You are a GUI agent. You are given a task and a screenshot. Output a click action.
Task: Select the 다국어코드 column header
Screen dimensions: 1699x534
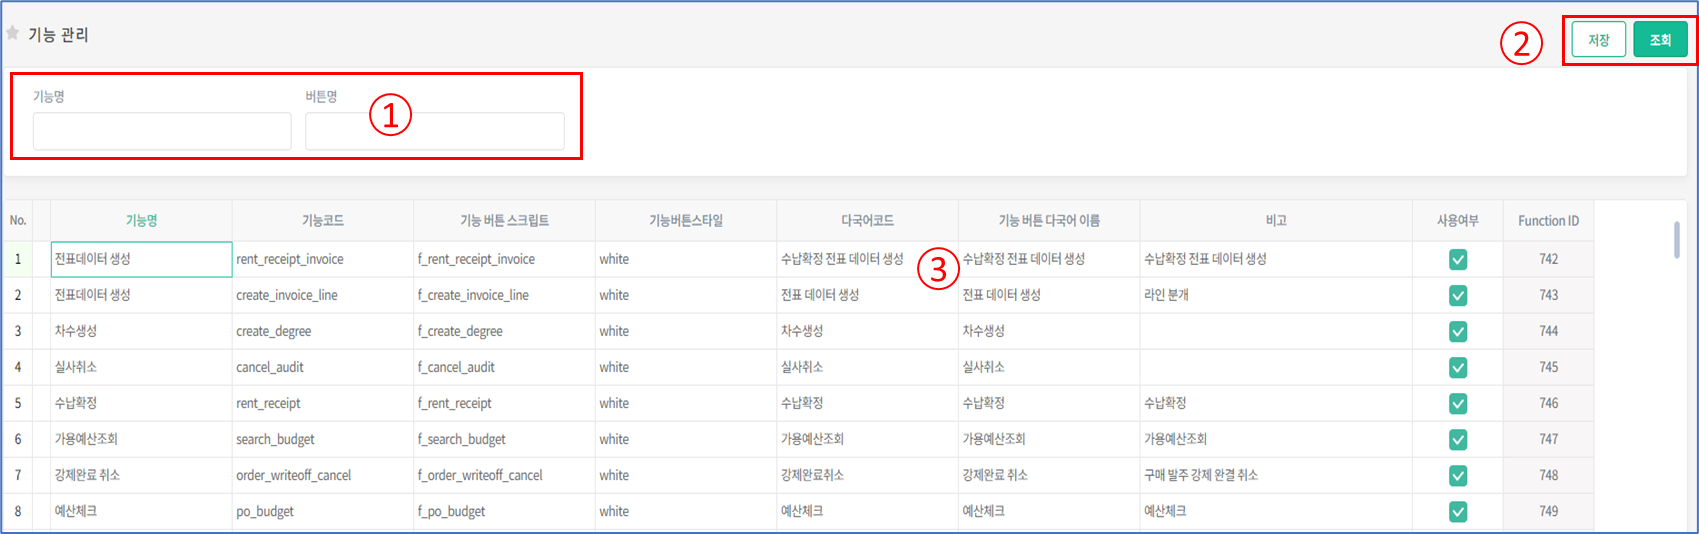click(867, 221)
